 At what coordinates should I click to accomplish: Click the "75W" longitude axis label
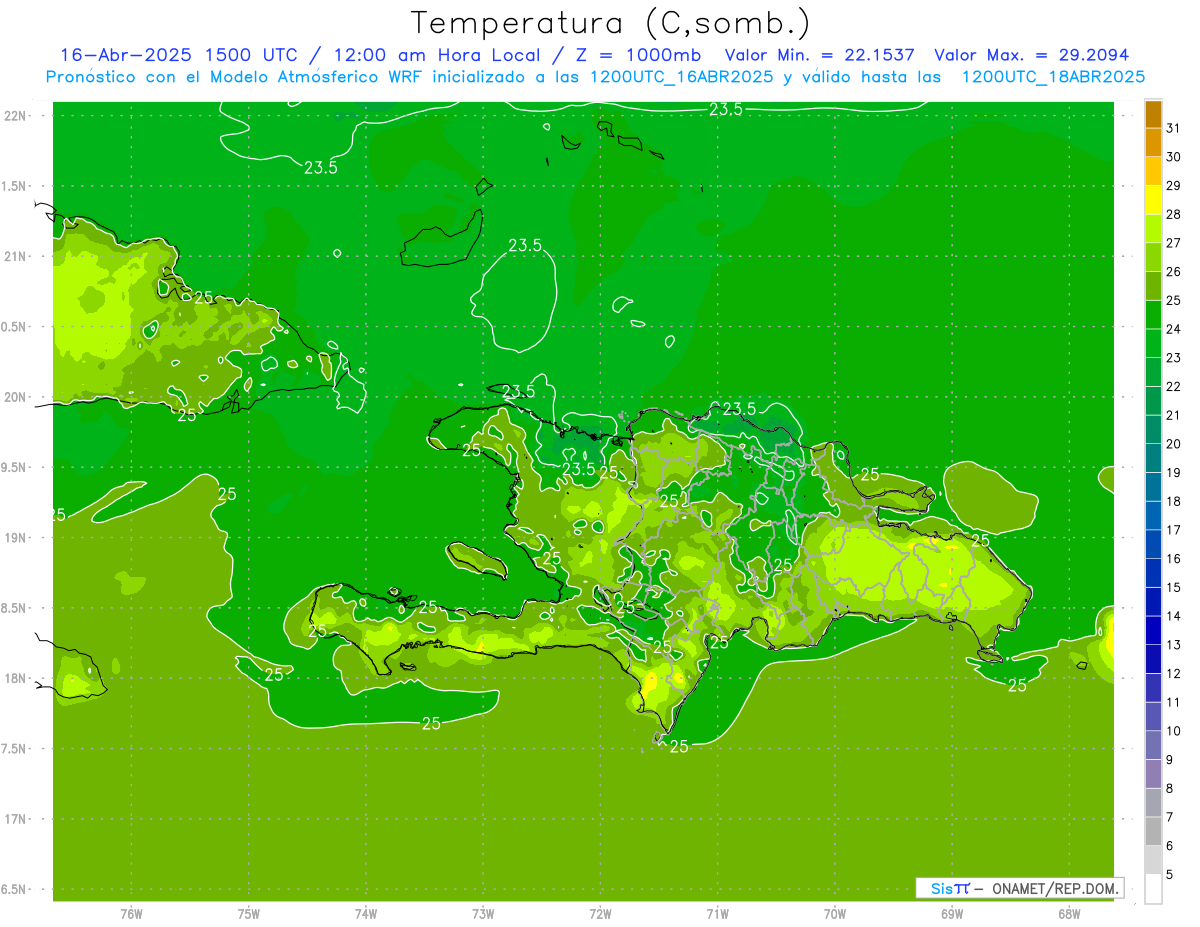point(249,914)
